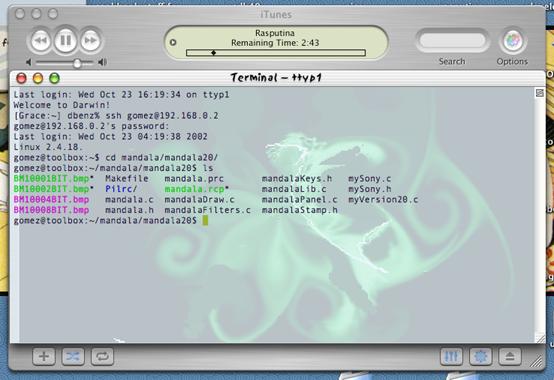554x380 pixels.
Task: Click the Terminal title bar text
Action: click(x=276, y=77)
